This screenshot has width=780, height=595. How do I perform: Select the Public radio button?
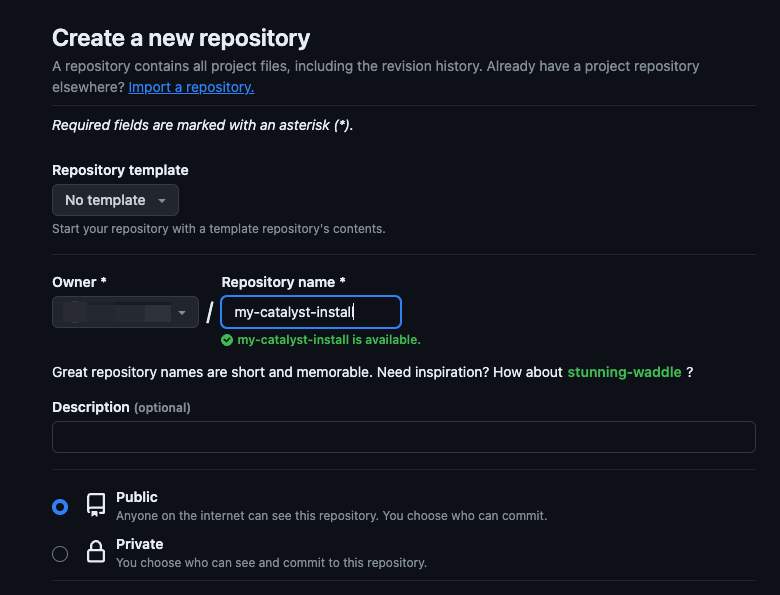[60, 507]
